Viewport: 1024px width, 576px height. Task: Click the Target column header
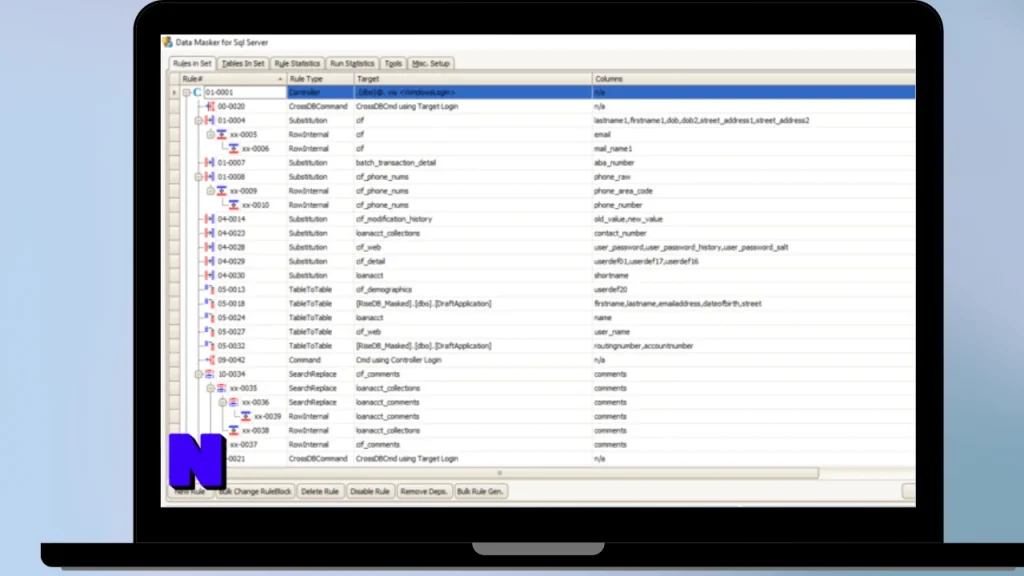pos(473,78)
